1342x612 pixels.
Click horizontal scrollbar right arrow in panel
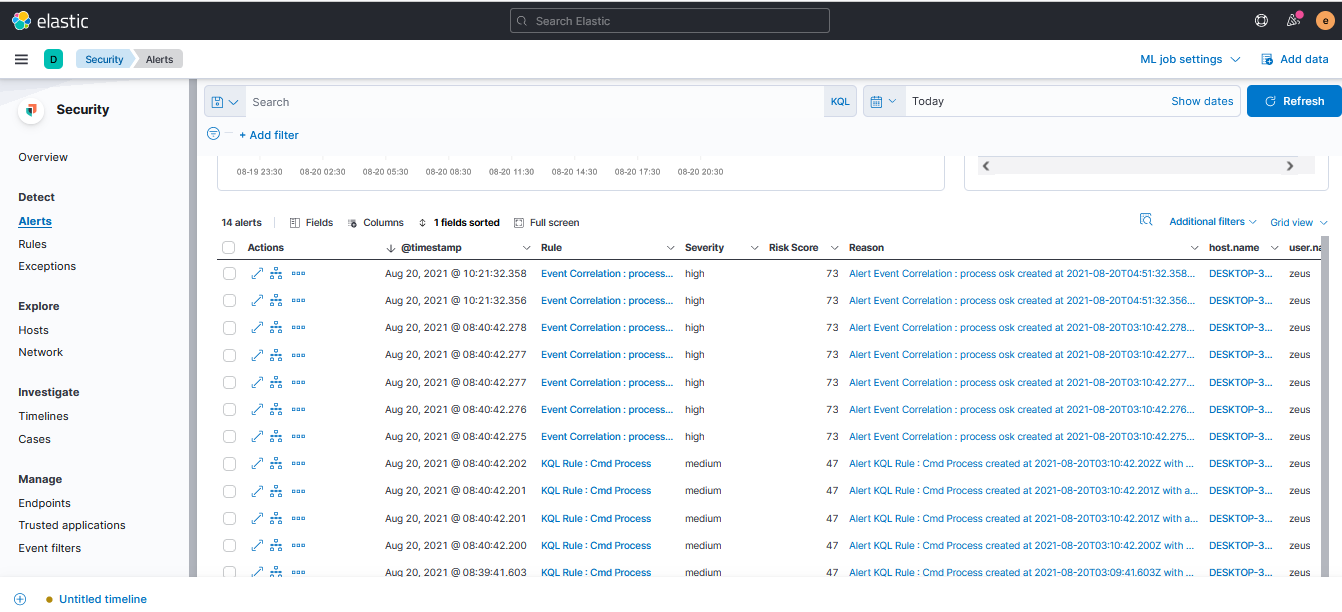[1290, 166]
